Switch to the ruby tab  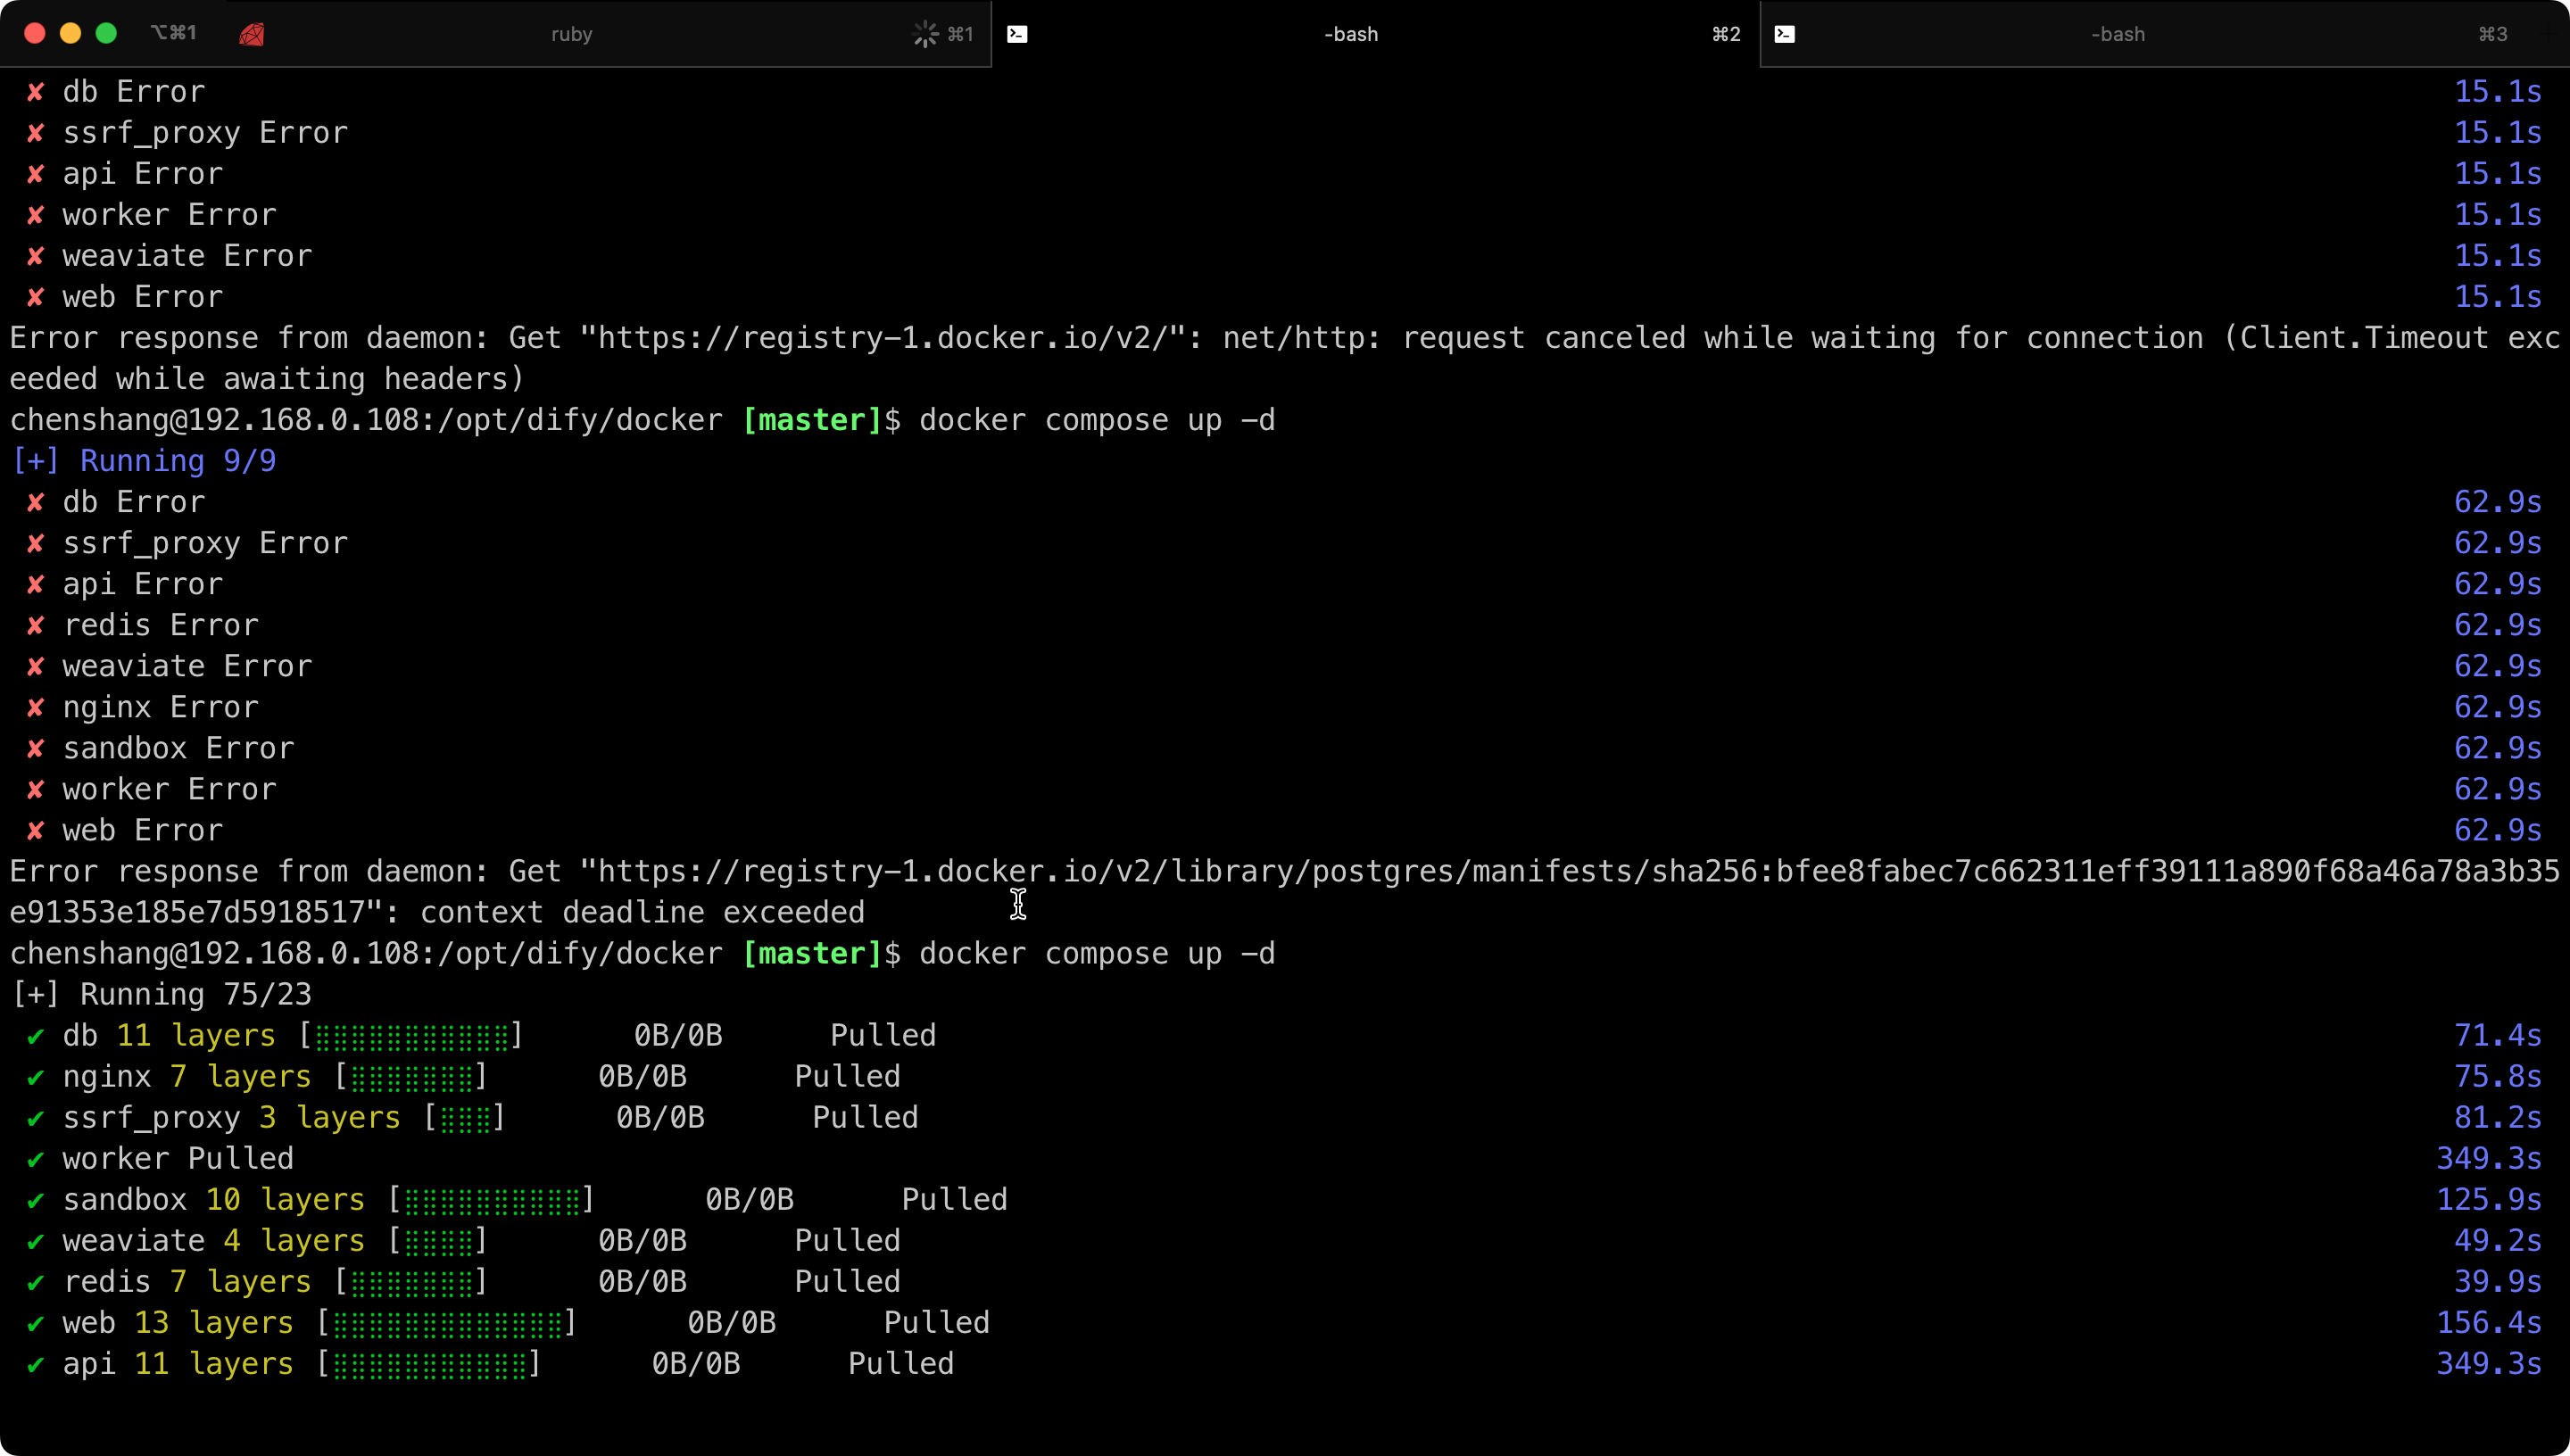(x=572, y=34)
